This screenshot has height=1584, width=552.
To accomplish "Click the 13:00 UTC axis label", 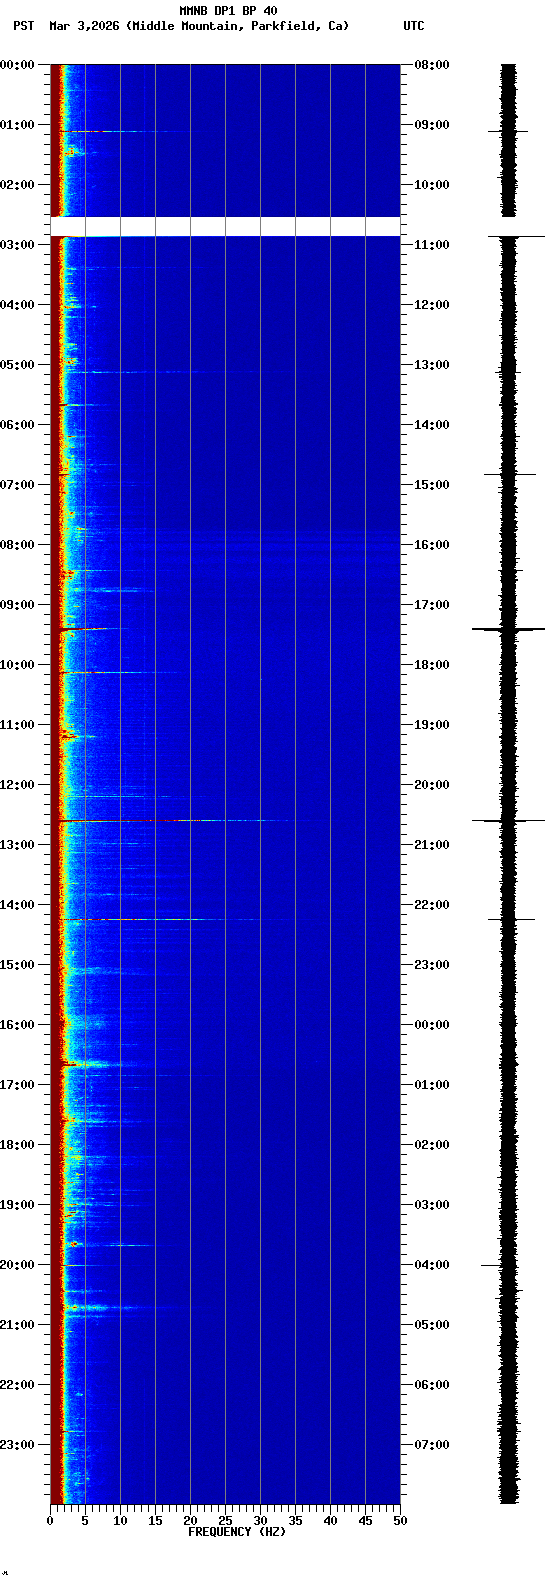I will coord(432,365).
